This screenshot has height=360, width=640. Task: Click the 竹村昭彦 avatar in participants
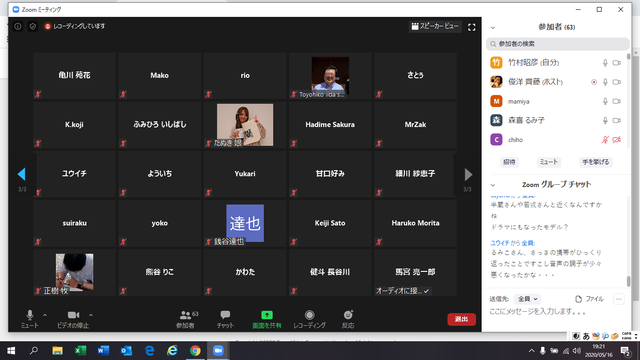point(496,63)
